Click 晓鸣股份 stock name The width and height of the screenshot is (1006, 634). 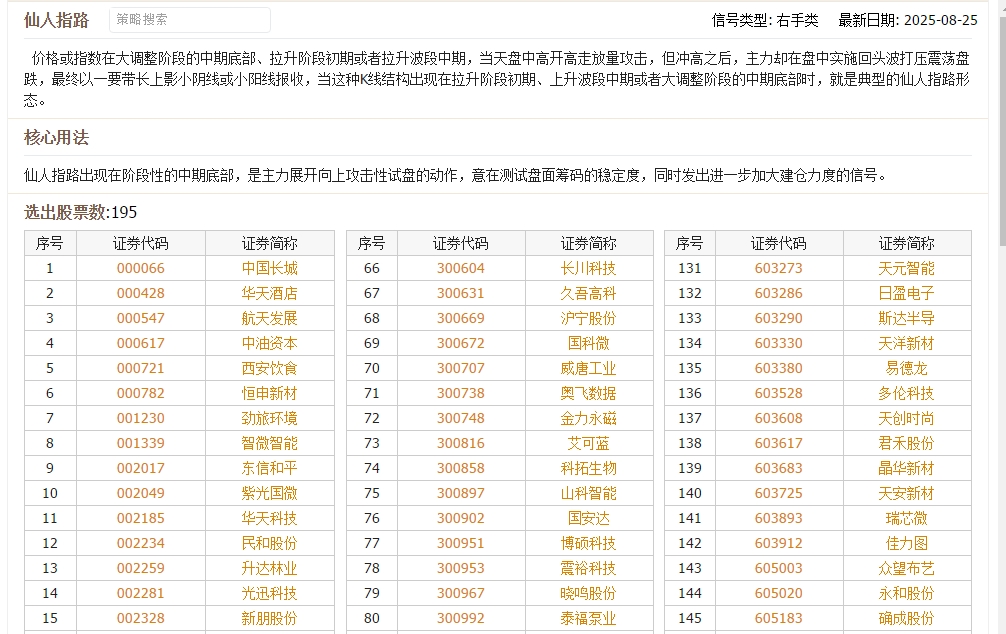pyautogui.click(x=588, y=594)
